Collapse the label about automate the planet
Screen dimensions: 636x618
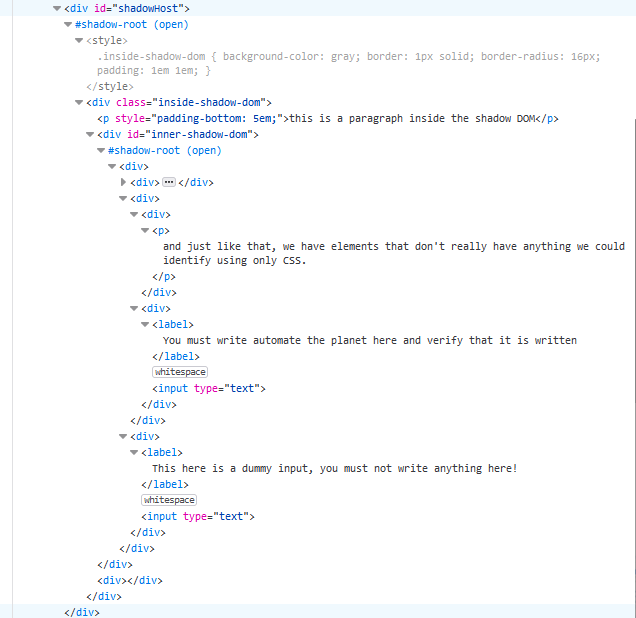(145, 324)
